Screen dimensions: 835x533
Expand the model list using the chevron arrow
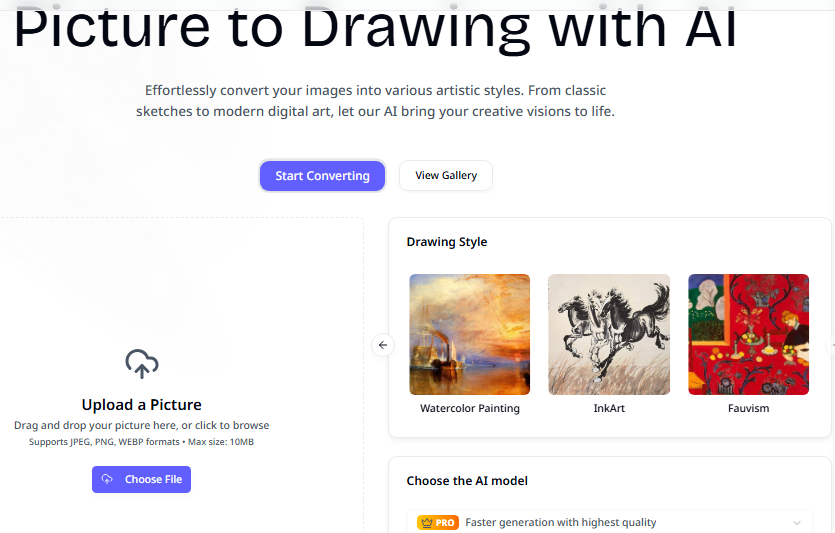797,522
